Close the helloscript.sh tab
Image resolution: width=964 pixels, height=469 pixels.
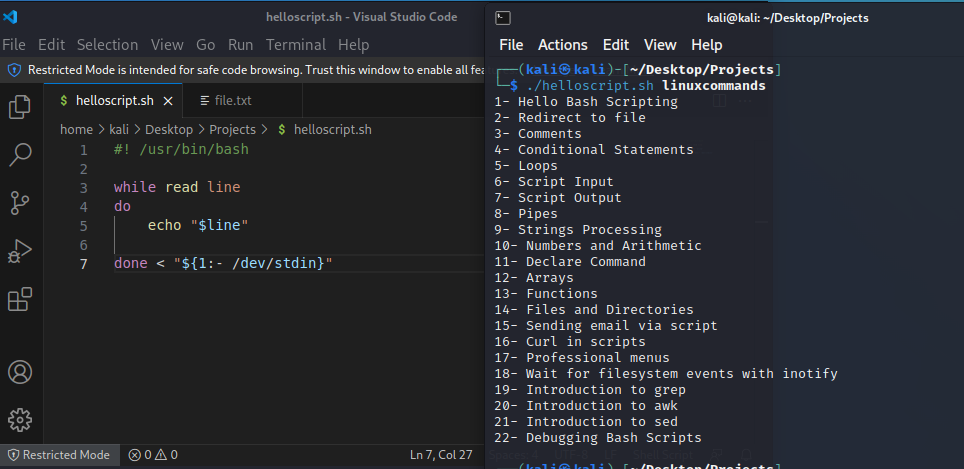click(168, 101)
